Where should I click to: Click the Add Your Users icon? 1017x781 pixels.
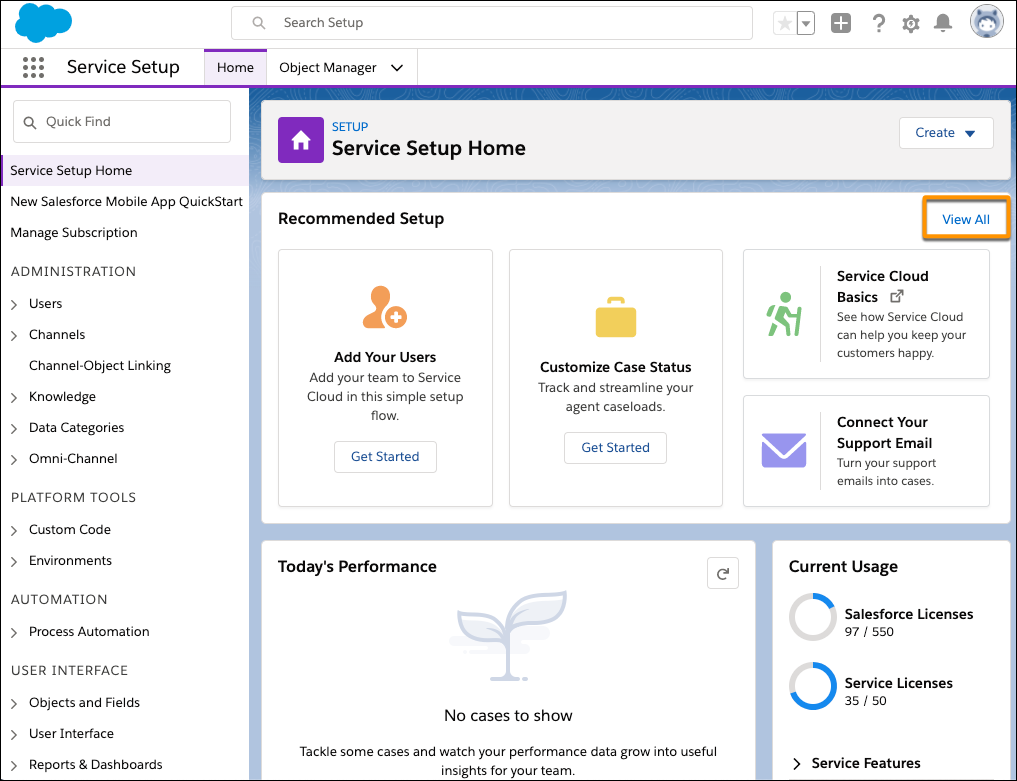385,307
